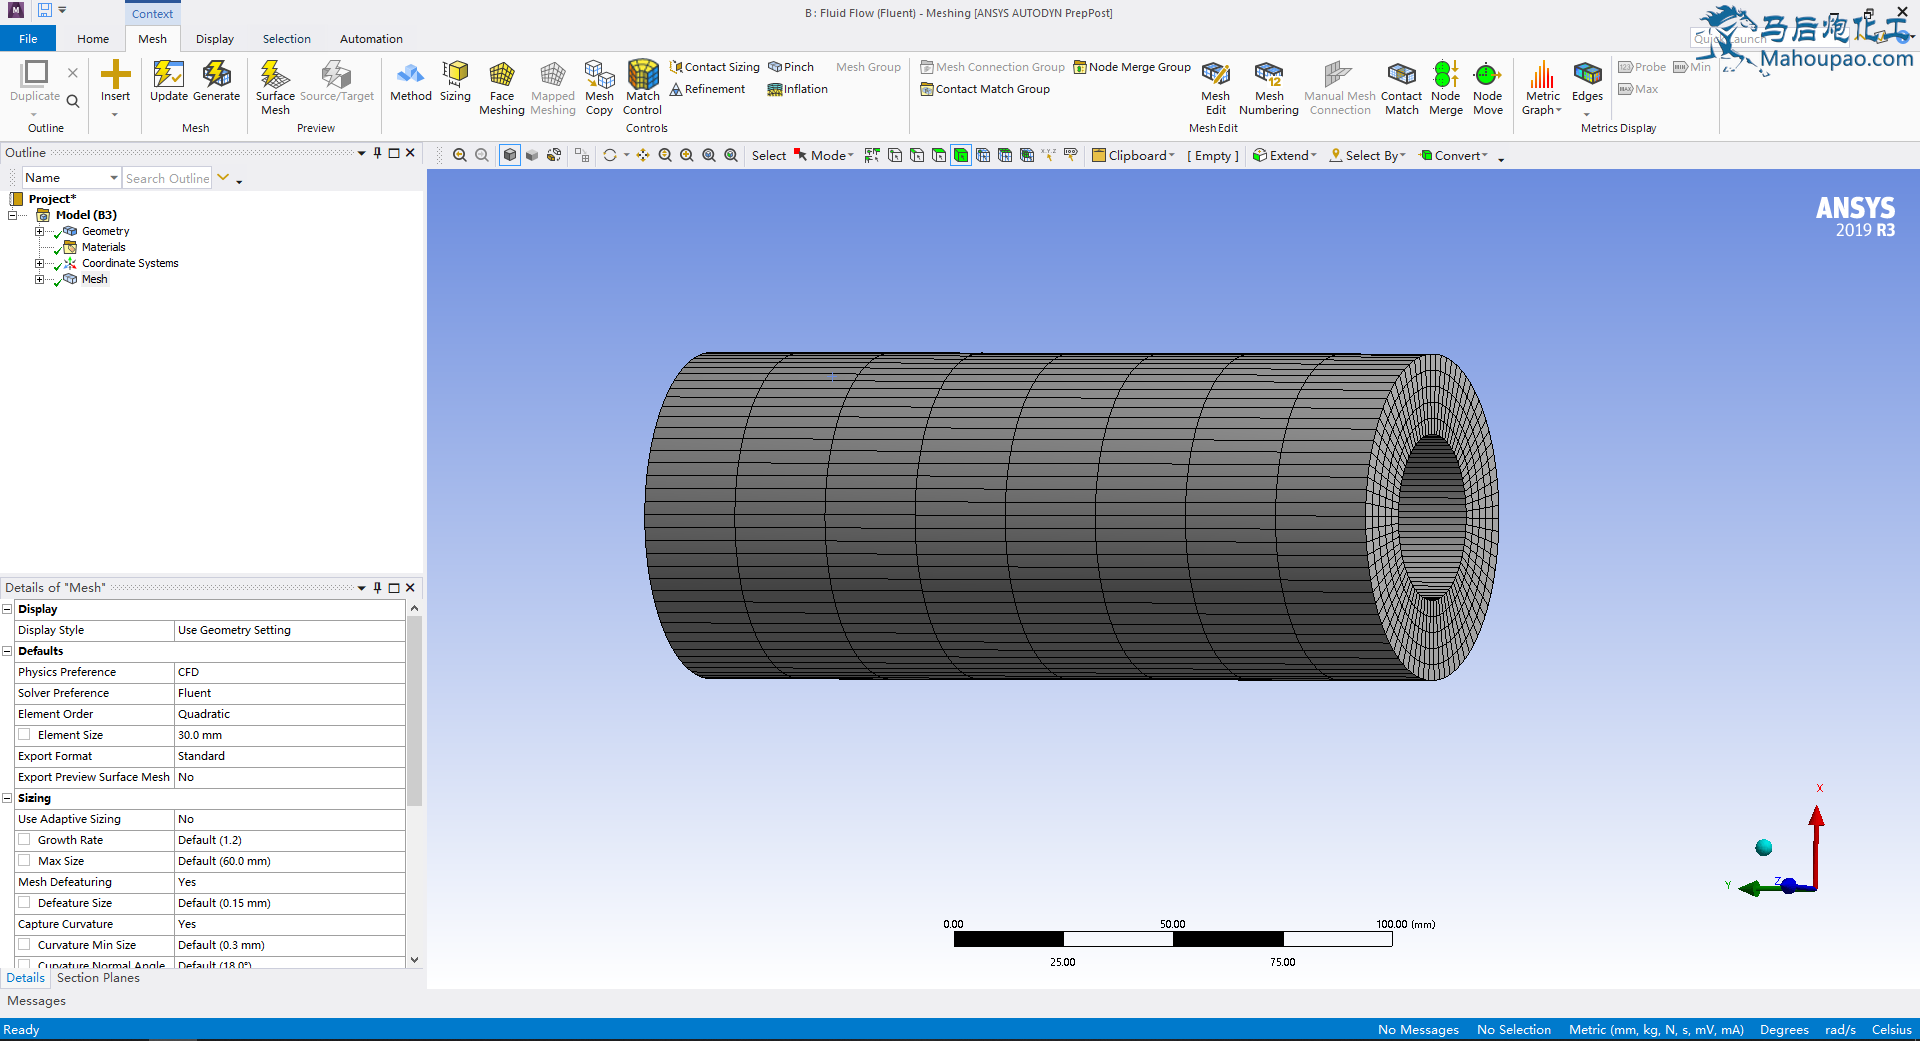Click the Metric units status bar entry
Image resolution: width=1920 pixels, height=1041 pixels.
click(x=1656, y=1030)
